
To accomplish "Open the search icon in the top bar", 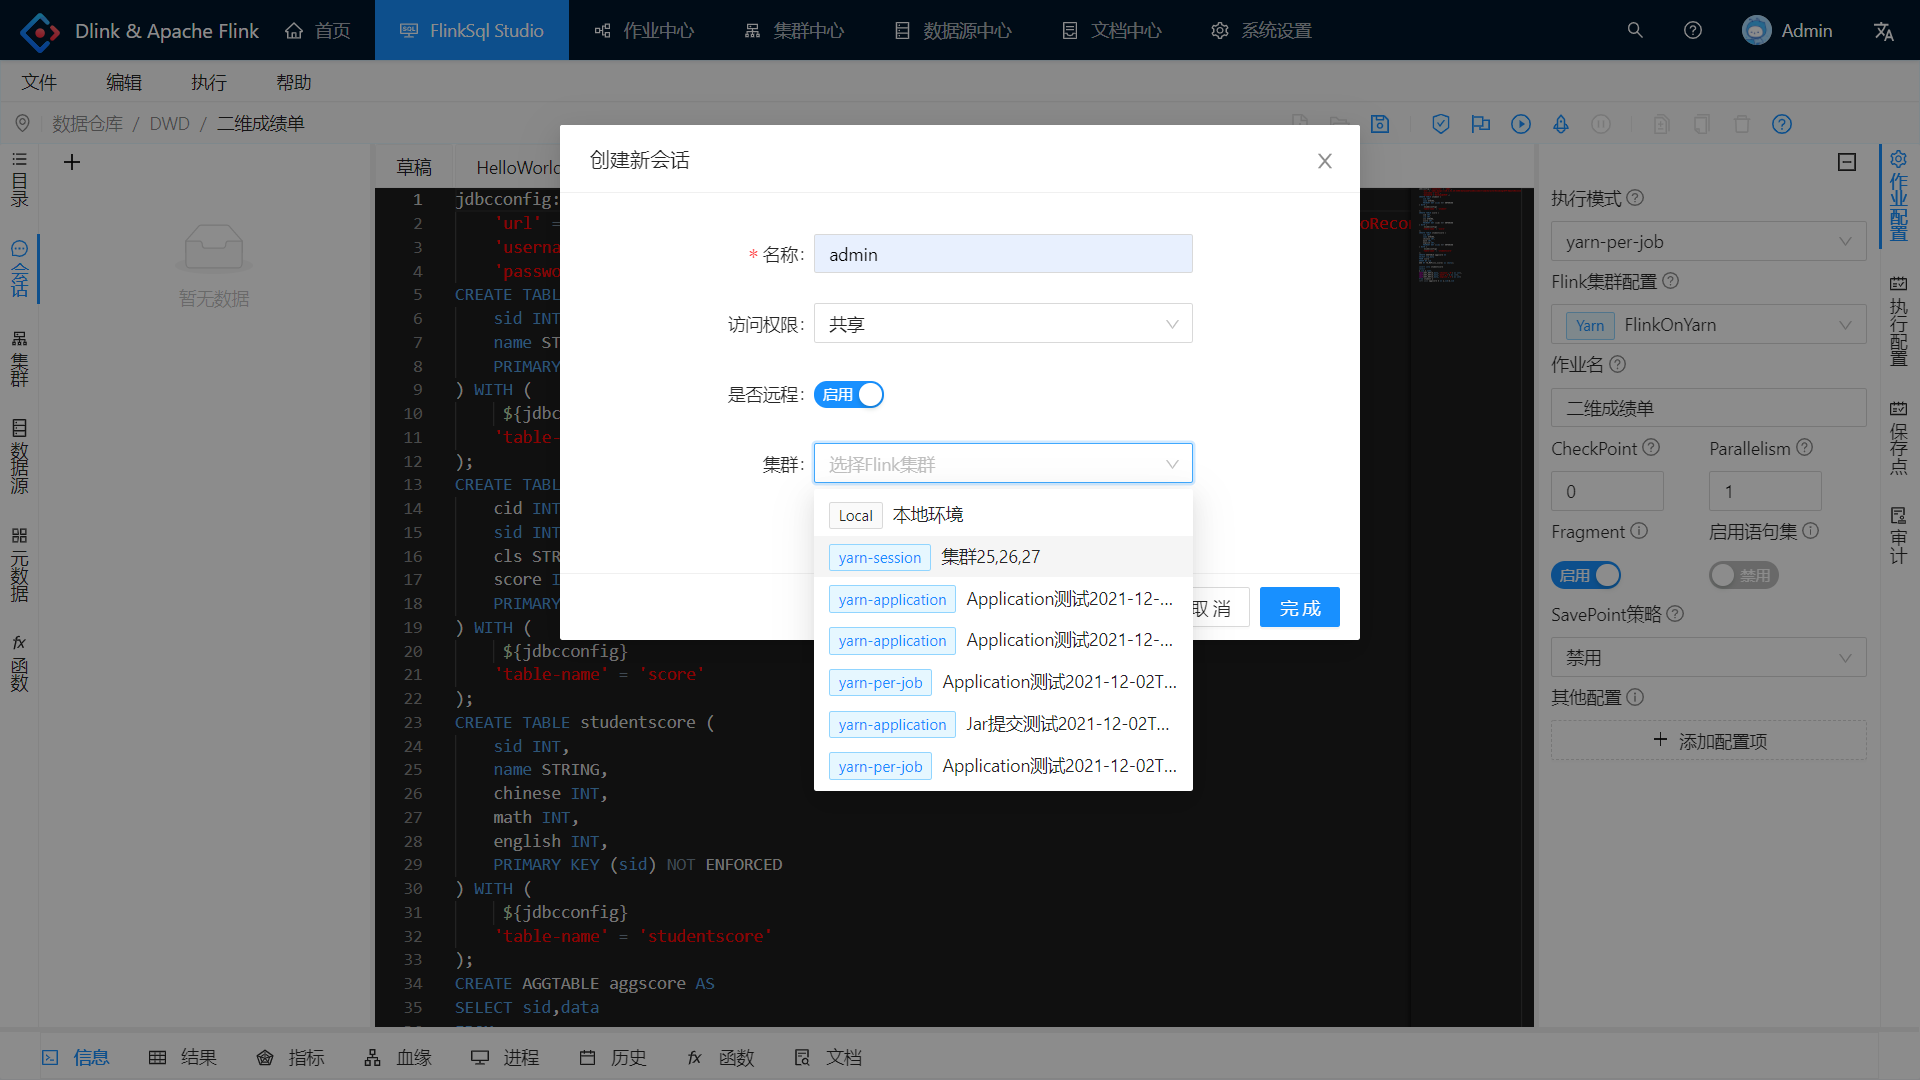I will click(x=1634, y=30).
